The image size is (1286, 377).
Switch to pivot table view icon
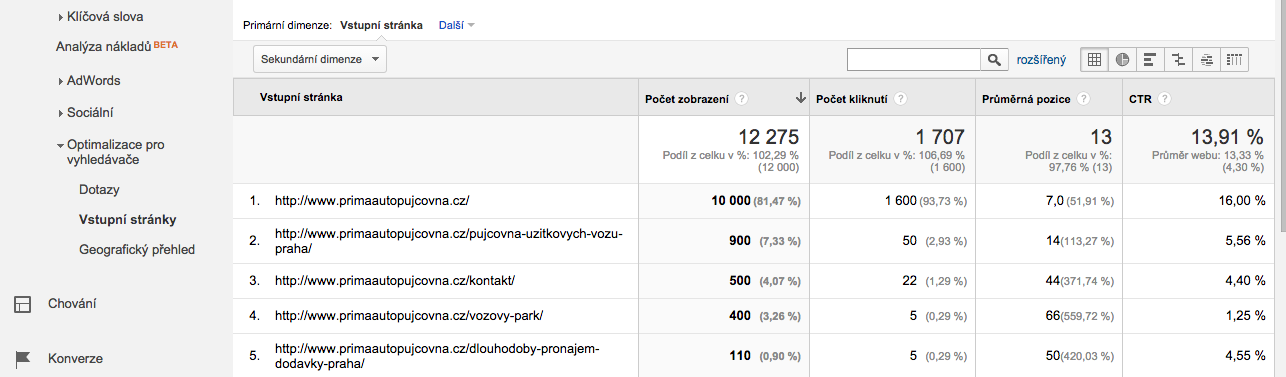(x=1235, y=60)
